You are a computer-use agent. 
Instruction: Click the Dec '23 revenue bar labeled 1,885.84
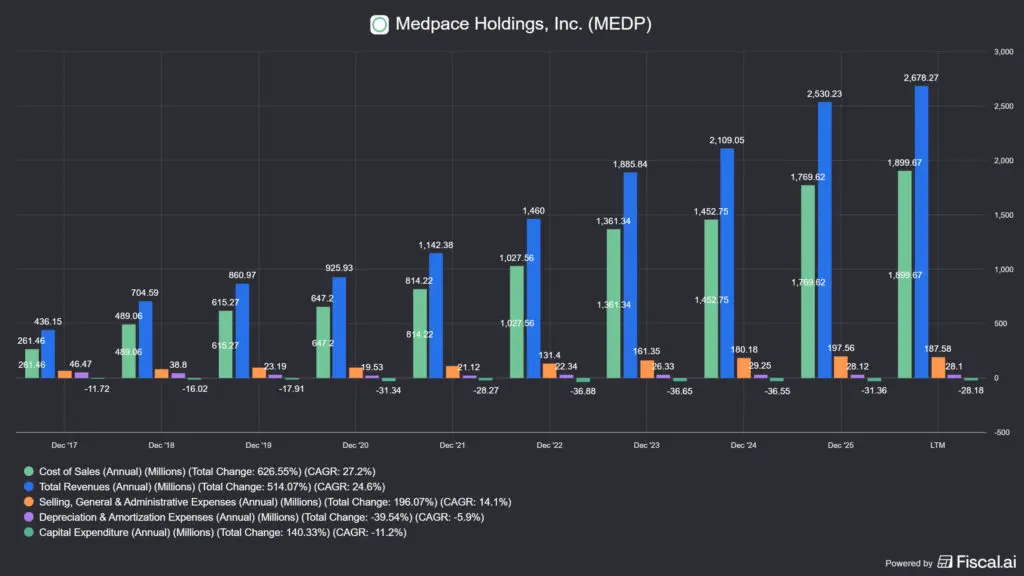tap(630, 275)
